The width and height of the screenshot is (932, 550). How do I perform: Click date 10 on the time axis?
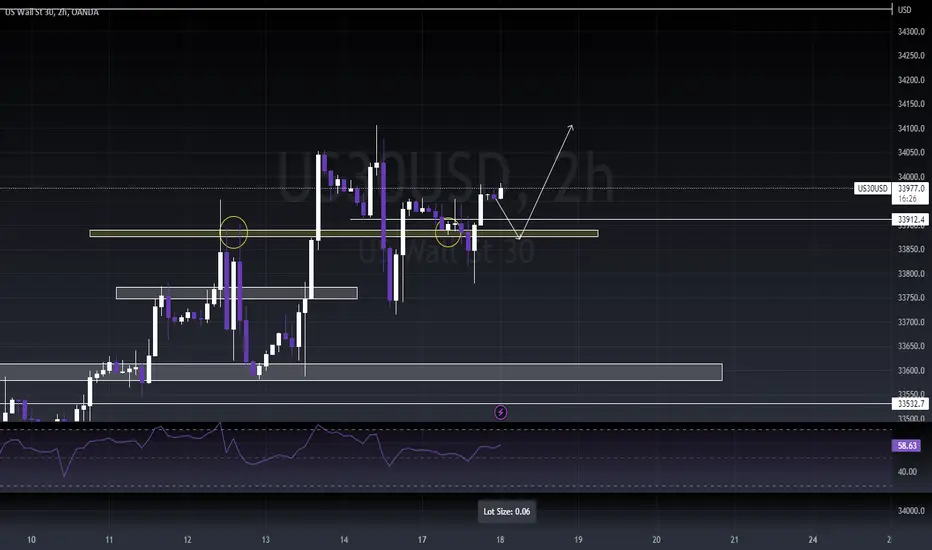click(31, 540)
